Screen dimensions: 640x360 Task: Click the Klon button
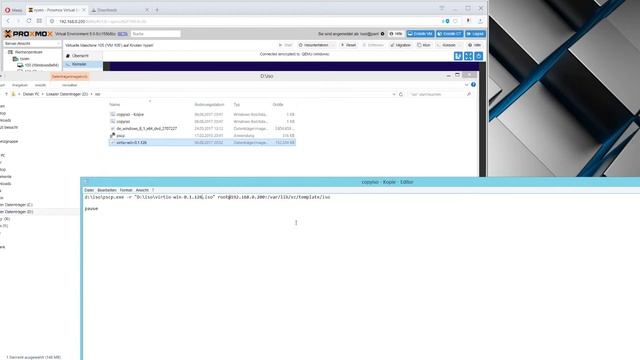coord(424,45)
